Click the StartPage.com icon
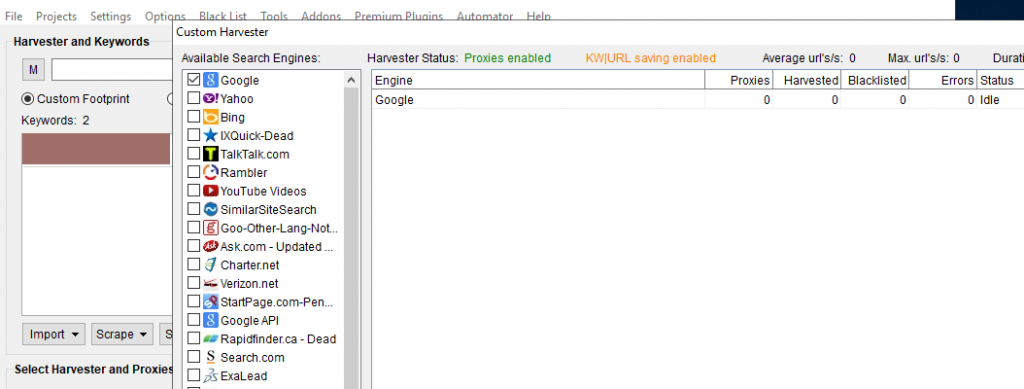The image size is (1024, 389). (x=210, y=302)
